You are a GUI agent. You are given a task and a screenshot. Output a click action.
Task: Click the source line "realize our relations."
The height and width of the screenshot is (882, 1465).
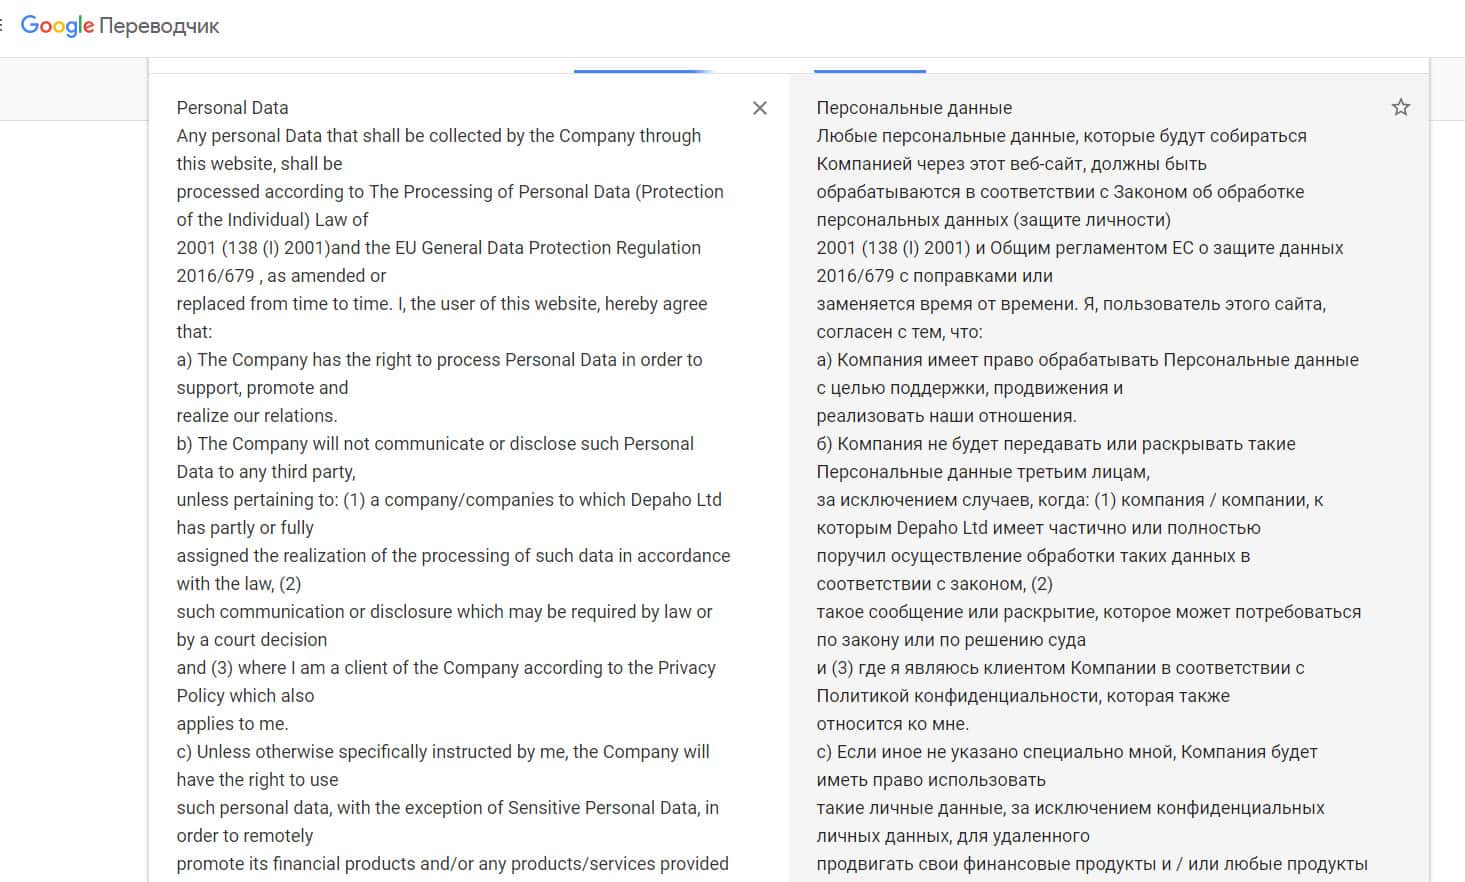257,416
